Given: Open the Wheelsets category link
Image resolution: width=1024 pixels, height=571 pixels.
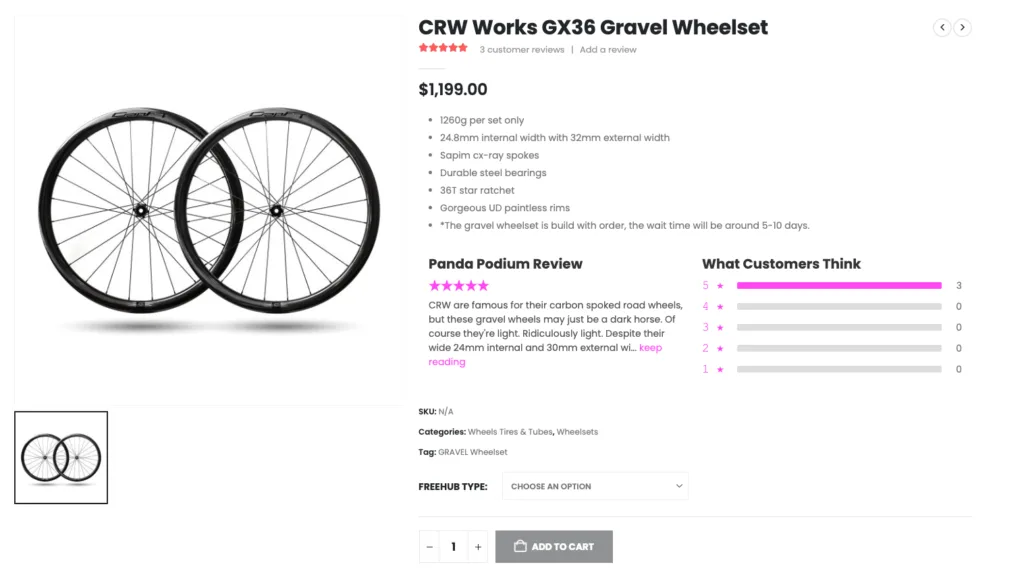Looking at the screenshot, I should (x=577, y=432).
